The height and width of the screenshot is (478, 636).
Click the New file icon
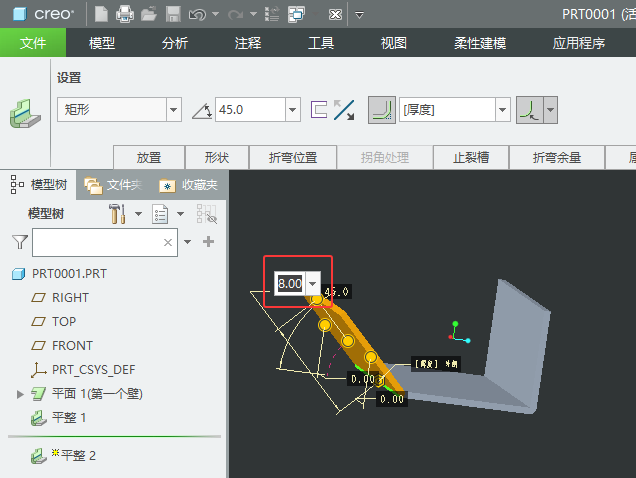pos(101,15)
